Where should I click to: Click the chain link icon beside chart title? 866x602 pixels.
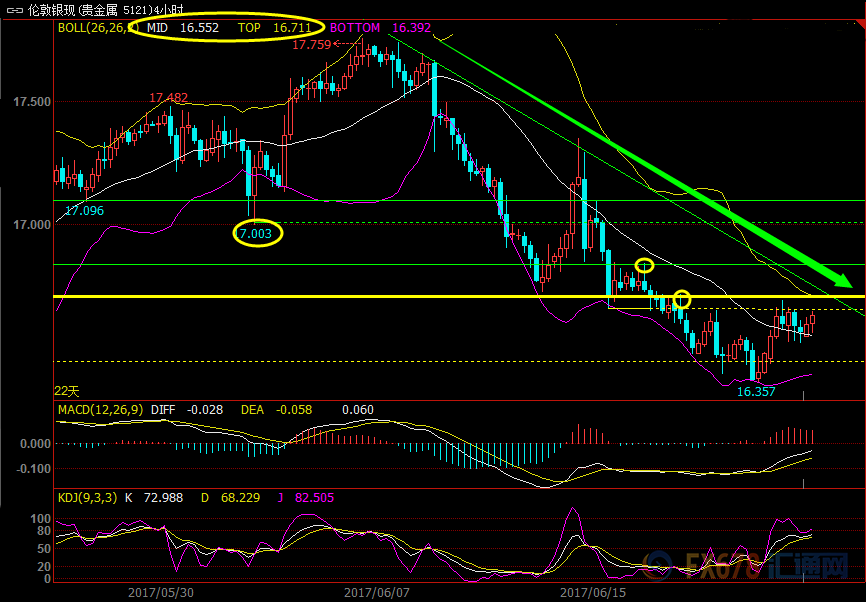coord(12,9)
